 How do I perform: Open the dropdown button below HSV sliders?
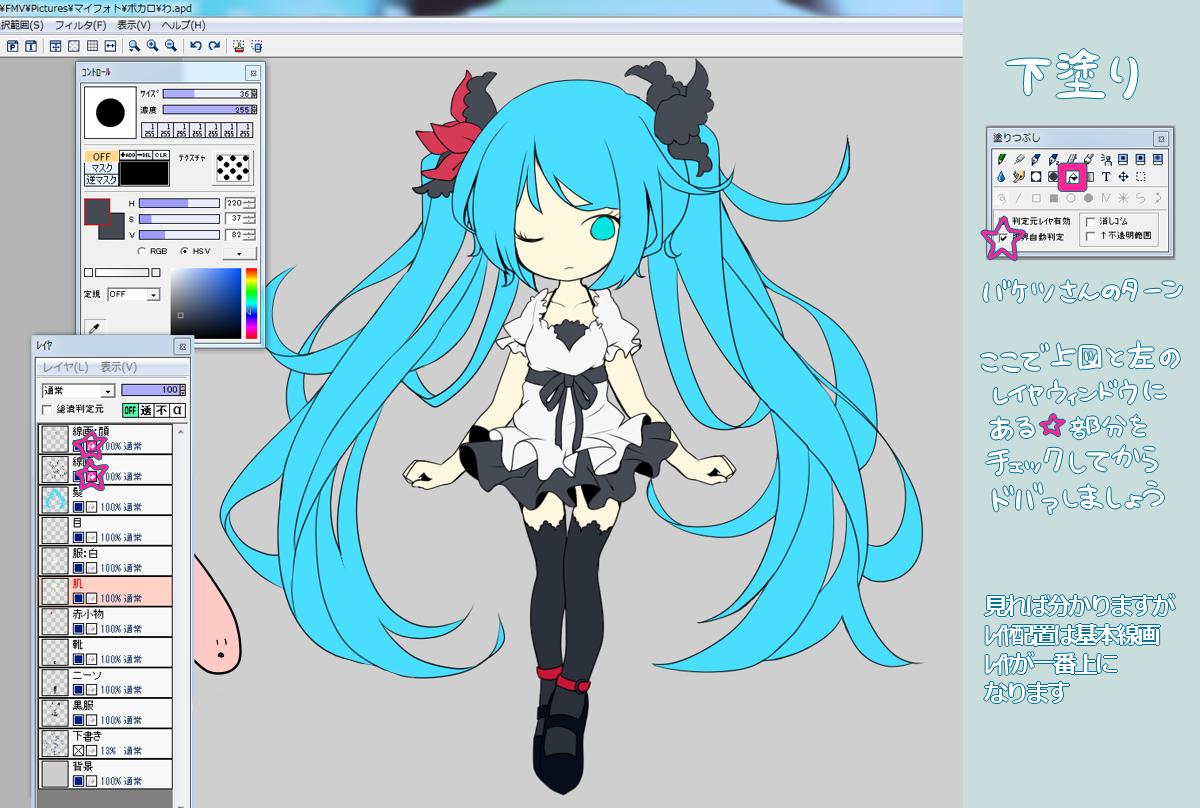(239, 253)
